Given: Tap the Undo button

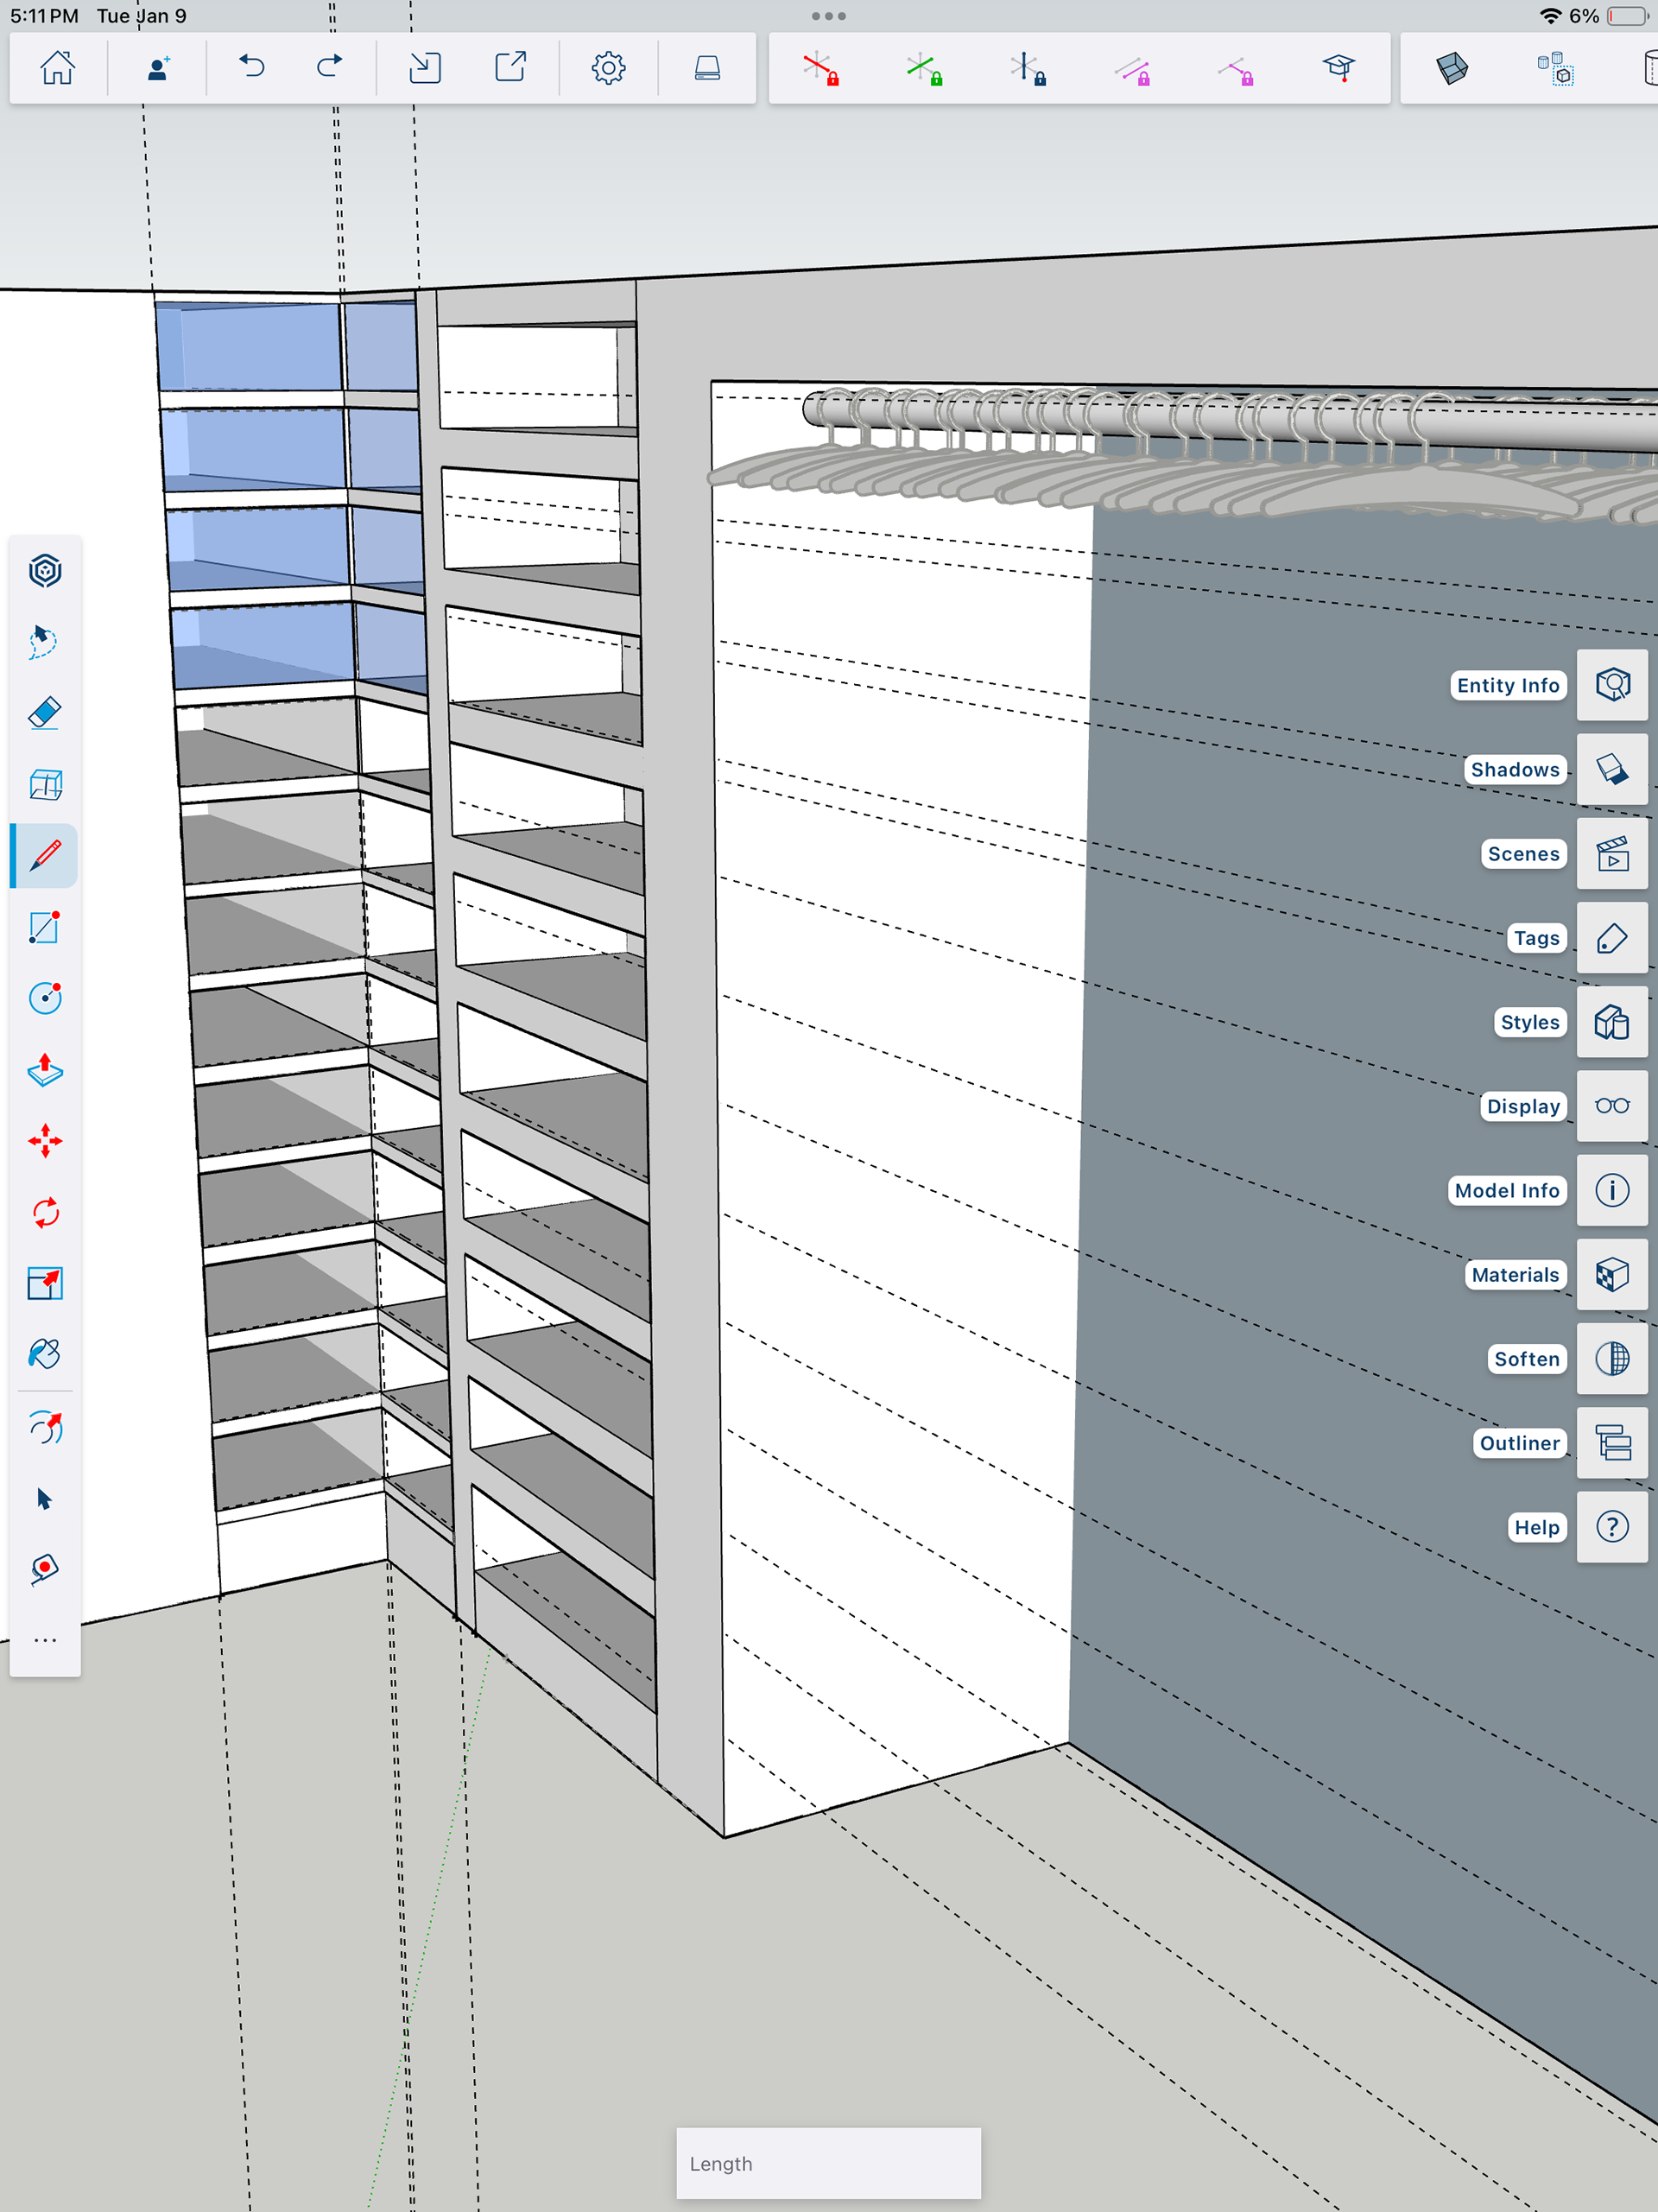Looking at the screenshot, I should pos(252,67).
